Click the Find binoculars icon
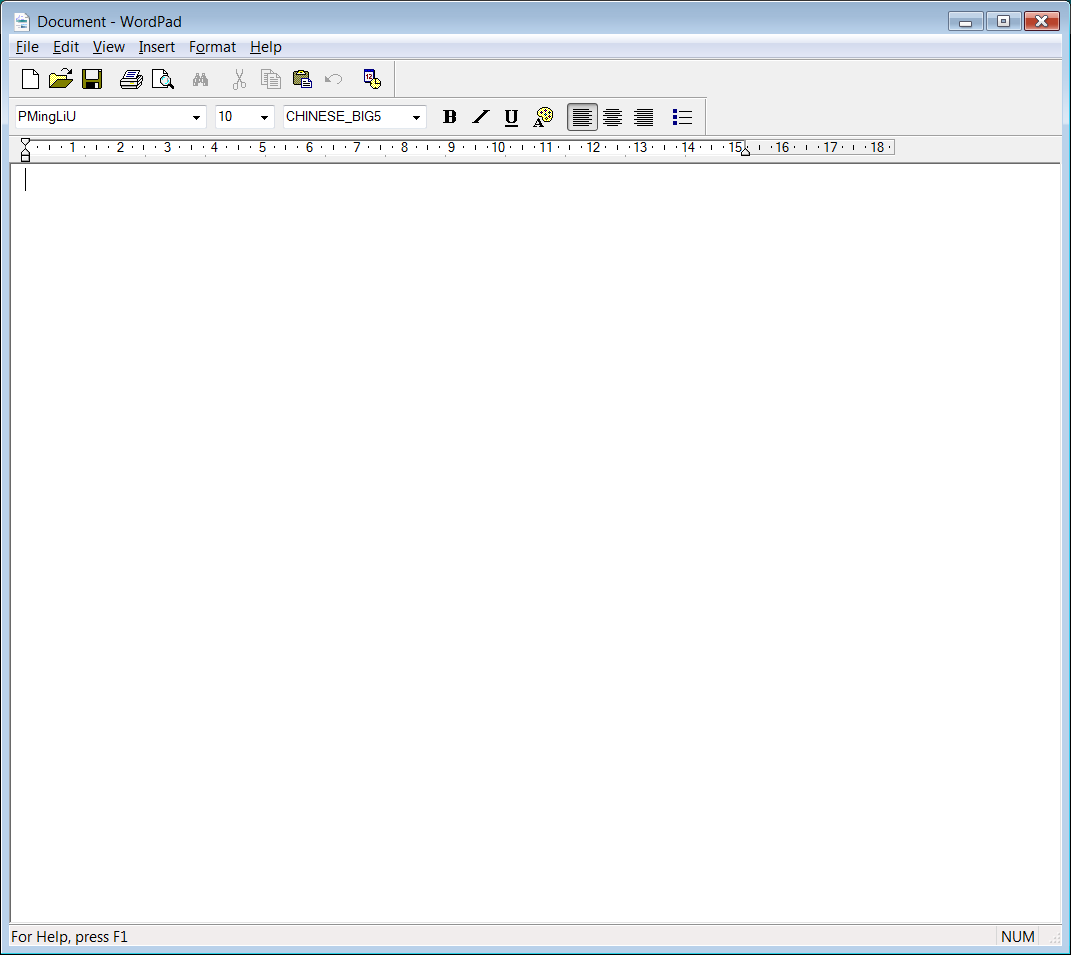This screenshot has width=1071, height=955. point(200,79)
